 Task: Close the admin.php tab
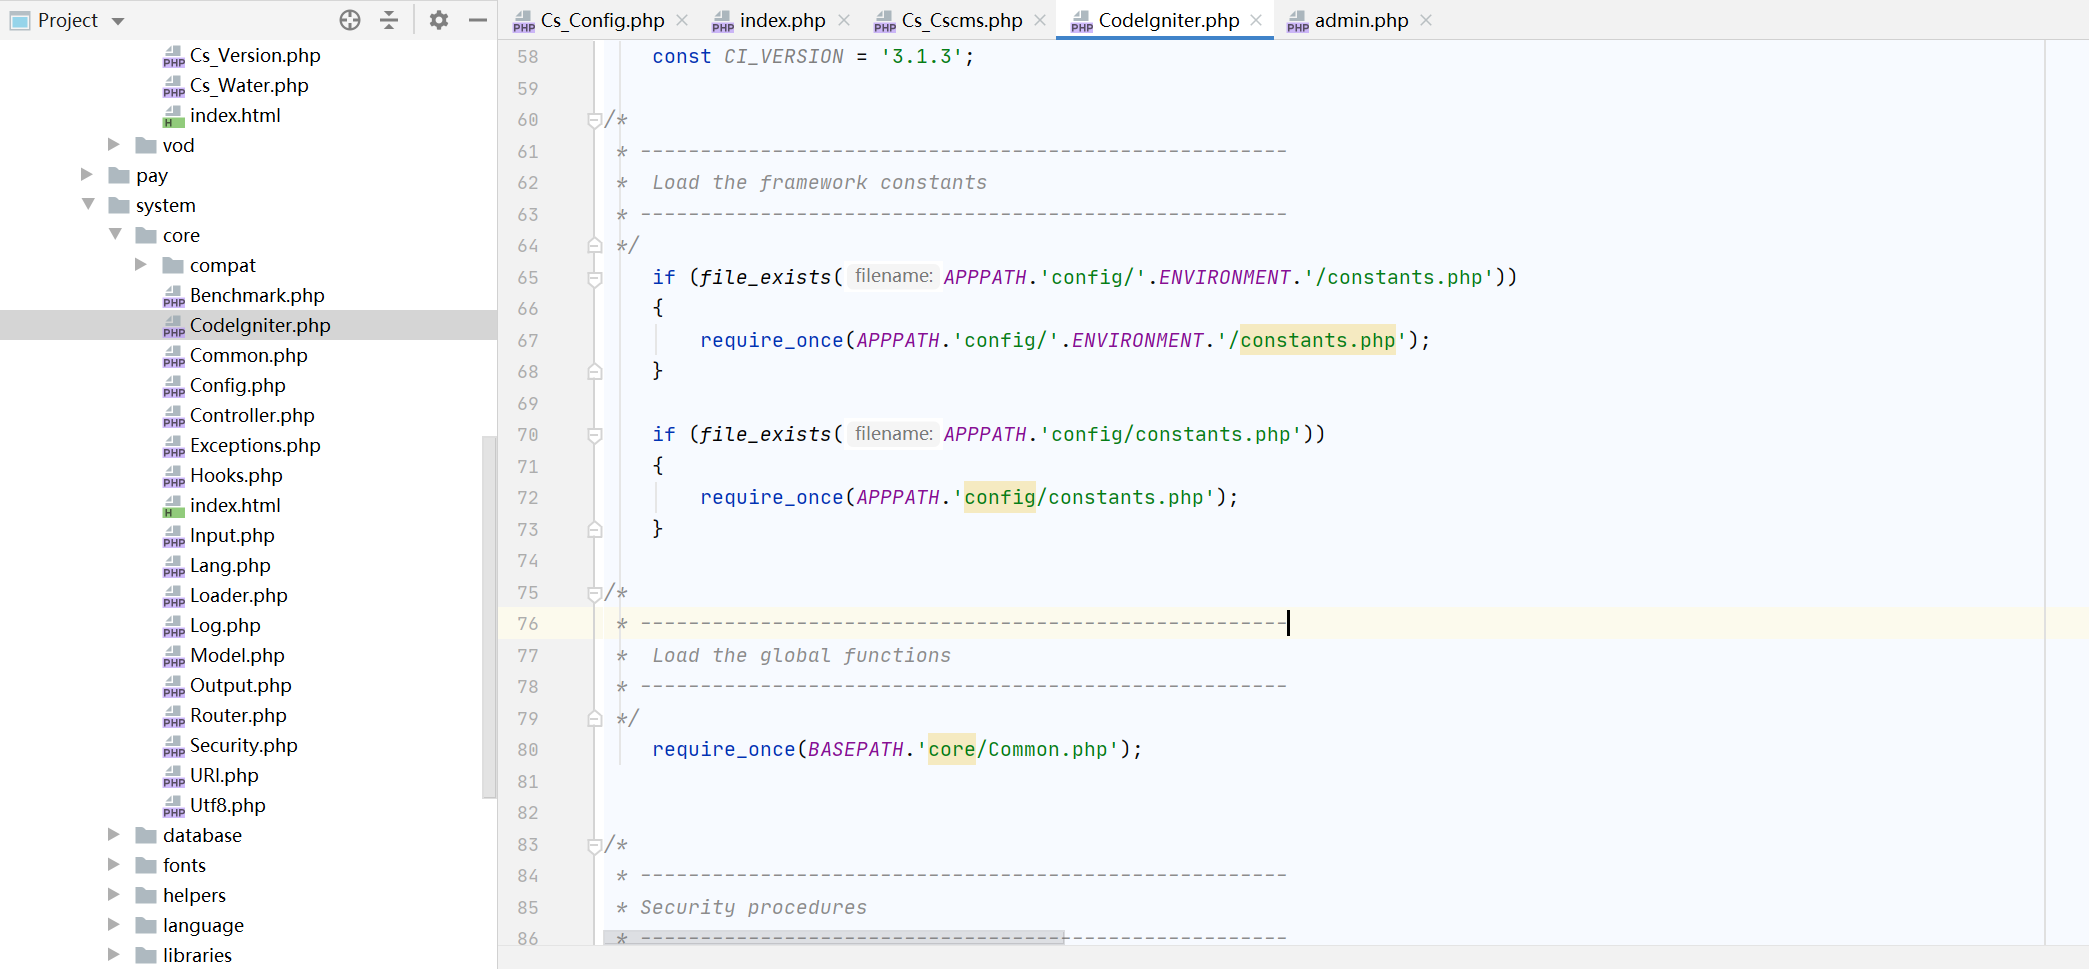[x=1426, y=20]
